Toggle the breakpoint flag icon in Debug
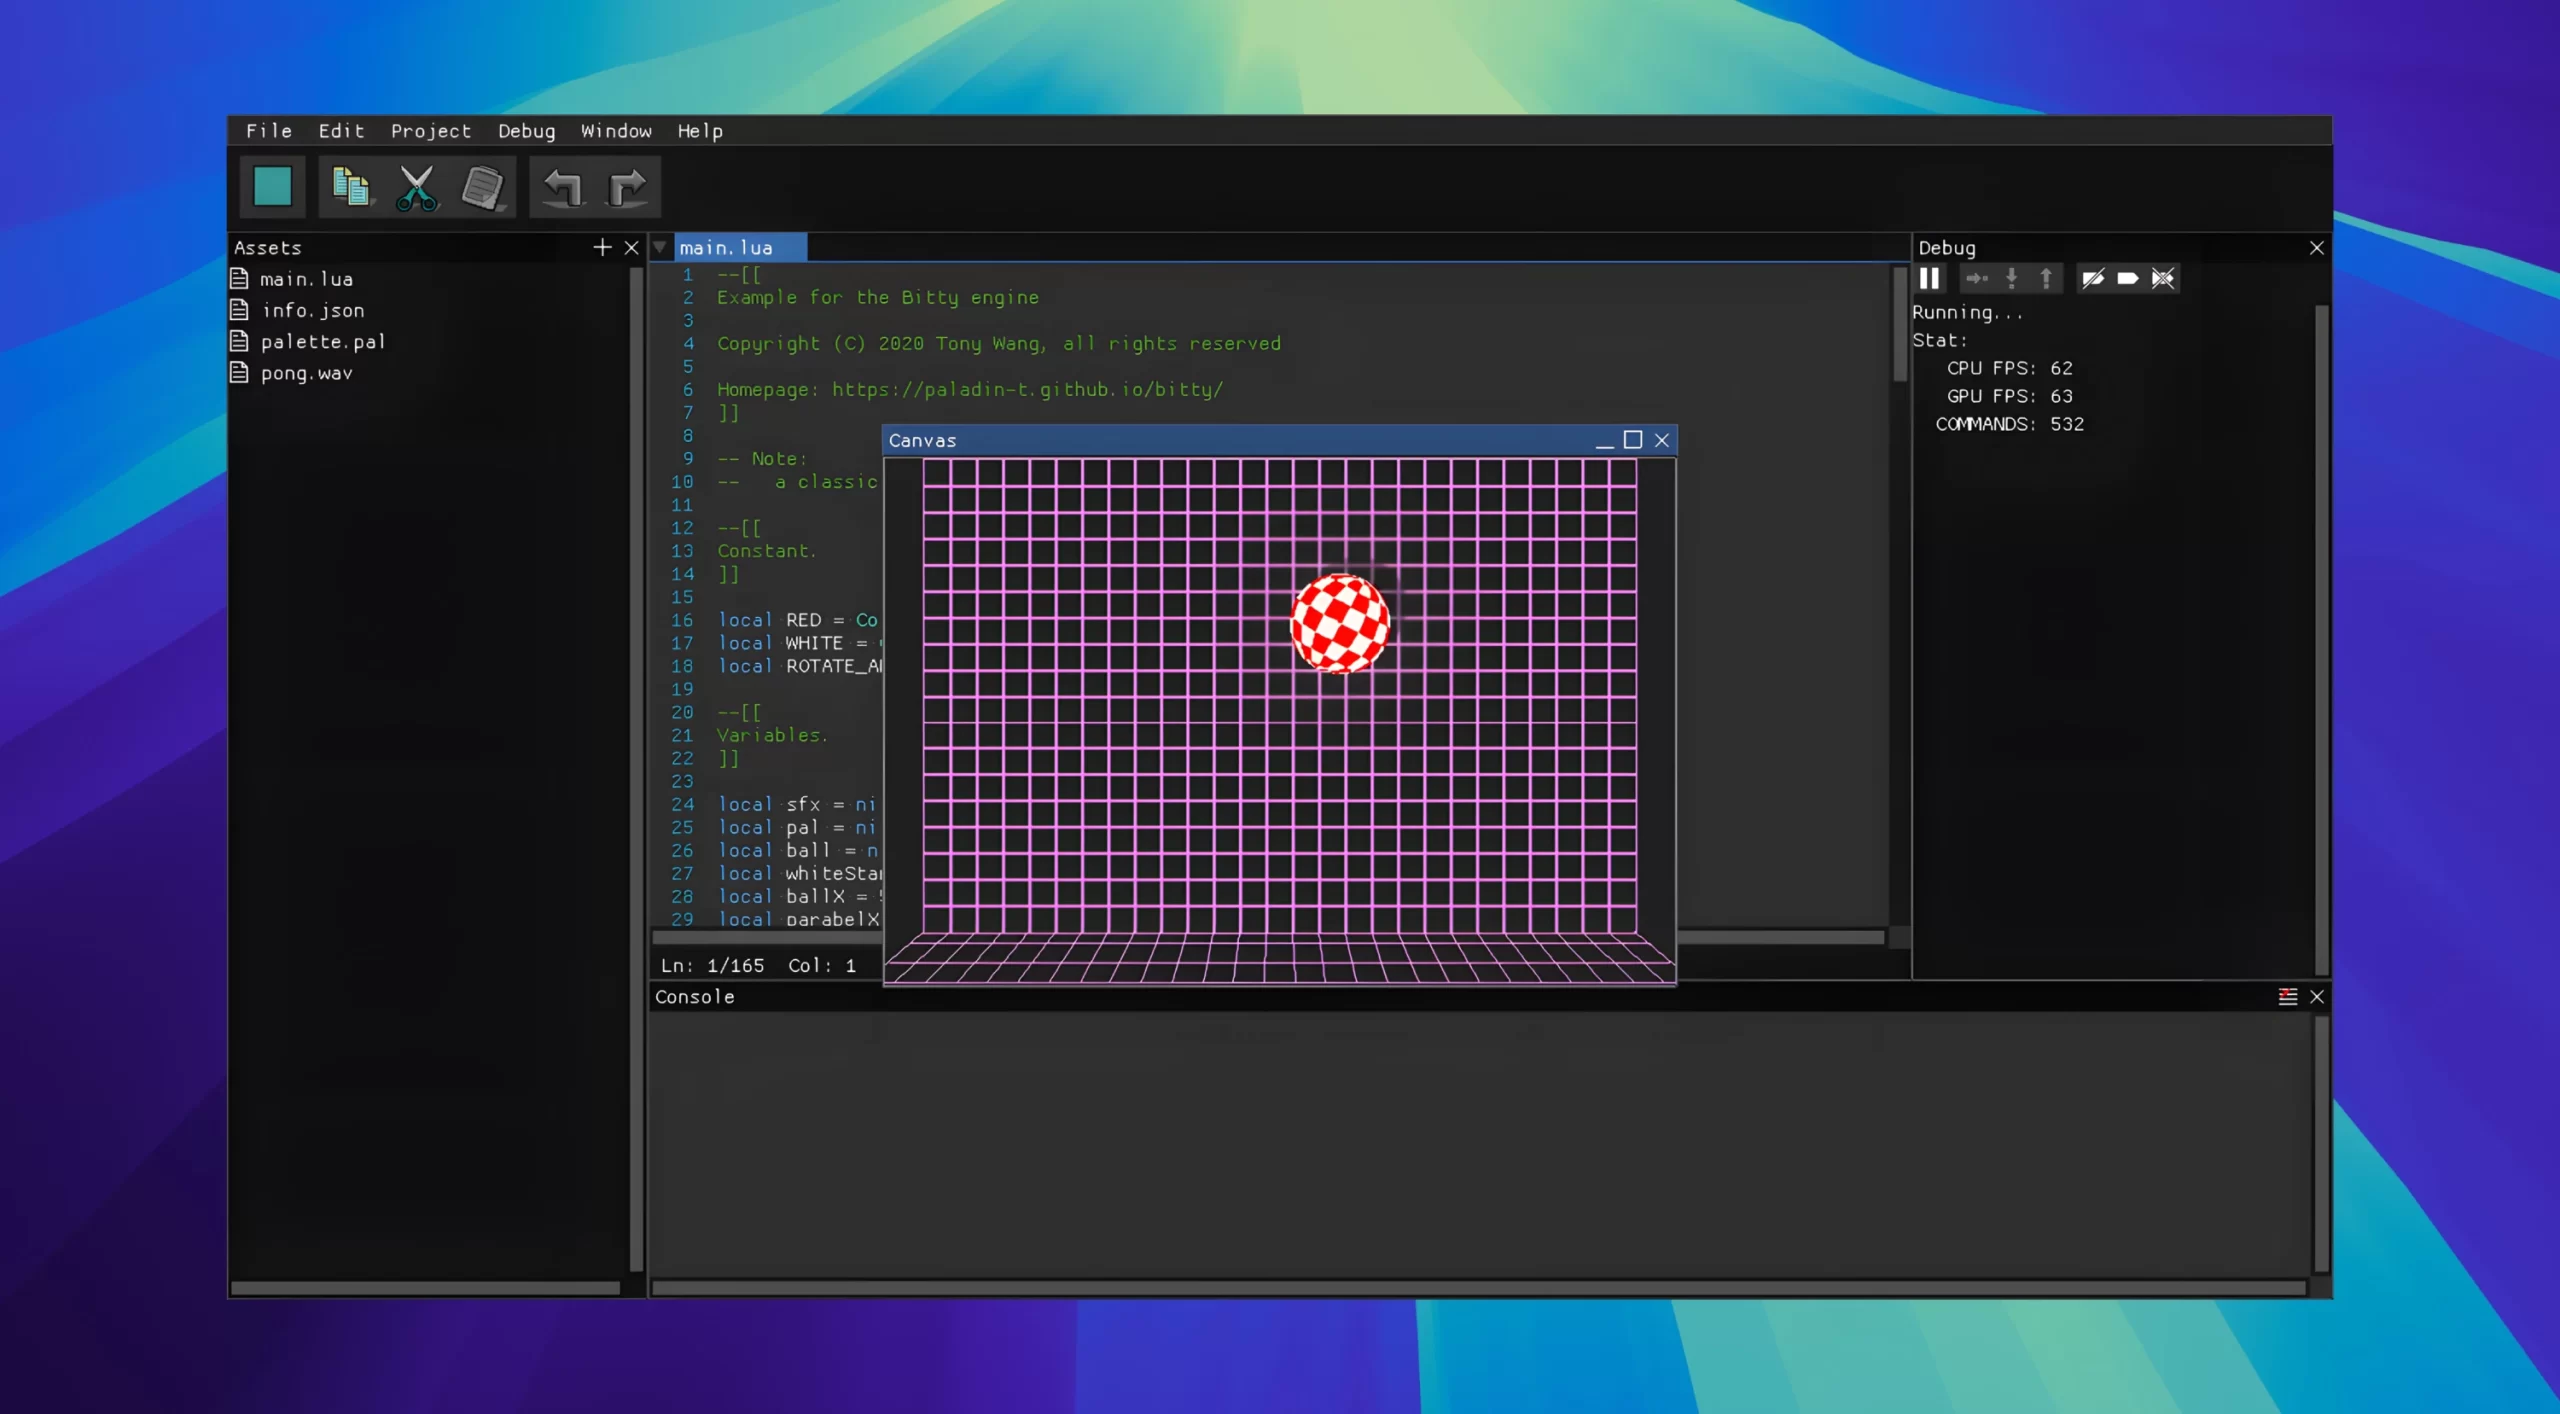 pos(2128,279)
